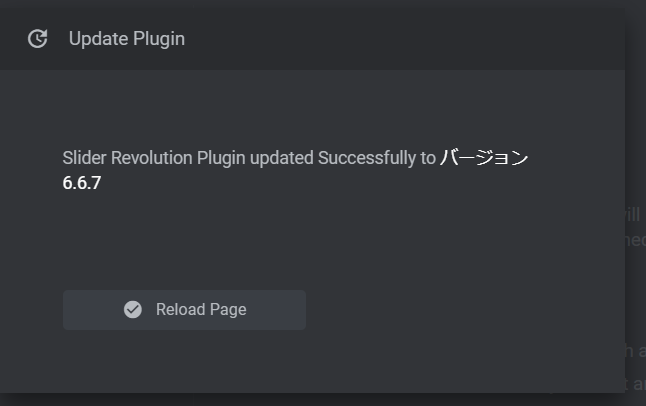The width and height of the screenshot is (646, 406).
Task: Click the checkmark icon on Reload Page
Action: (132, 310)
